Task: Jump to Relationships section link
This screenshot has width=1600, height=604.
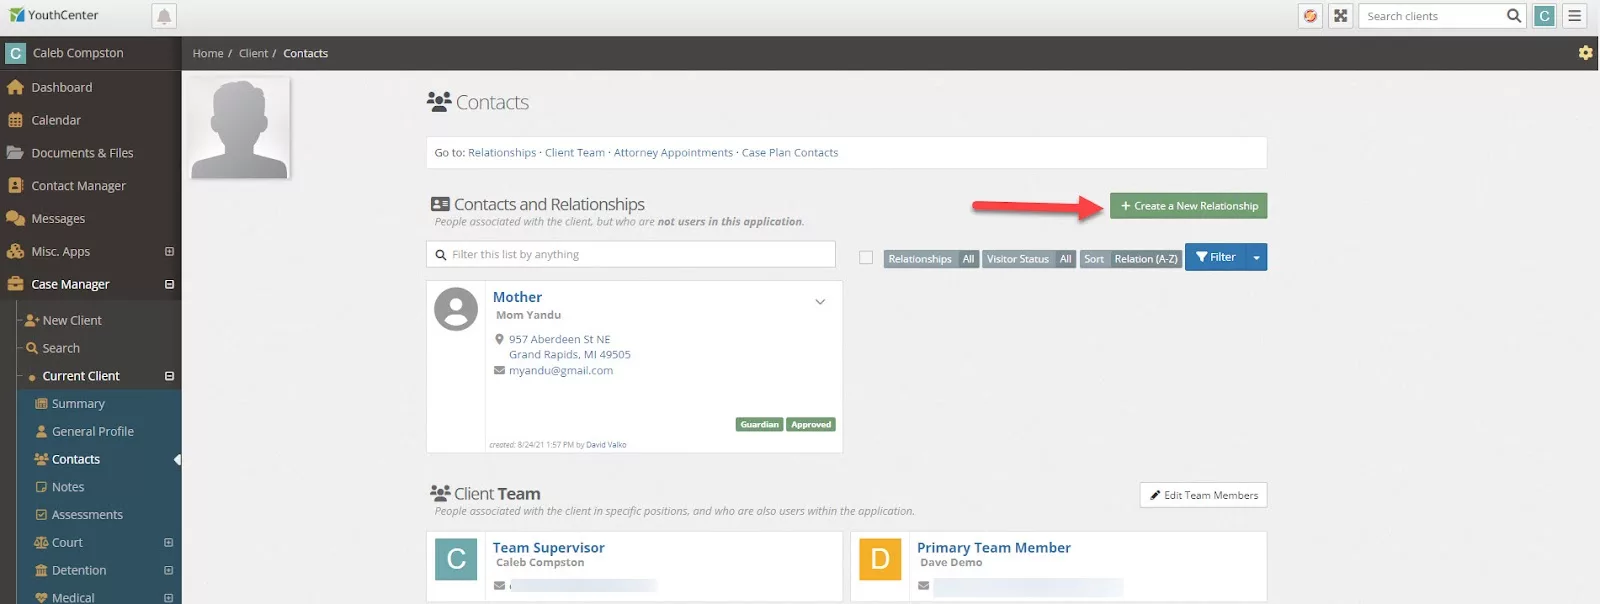Action: pyautogui.click(x=502, y=153)
